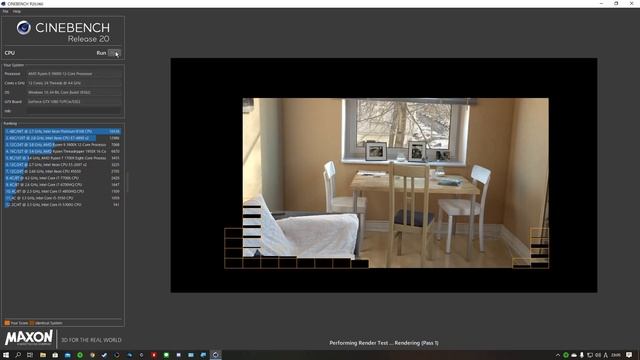640x360 pixels.
Task: Select the Ryzen Threadripper 1950X ranking row
Action: (x=63, y=151)
